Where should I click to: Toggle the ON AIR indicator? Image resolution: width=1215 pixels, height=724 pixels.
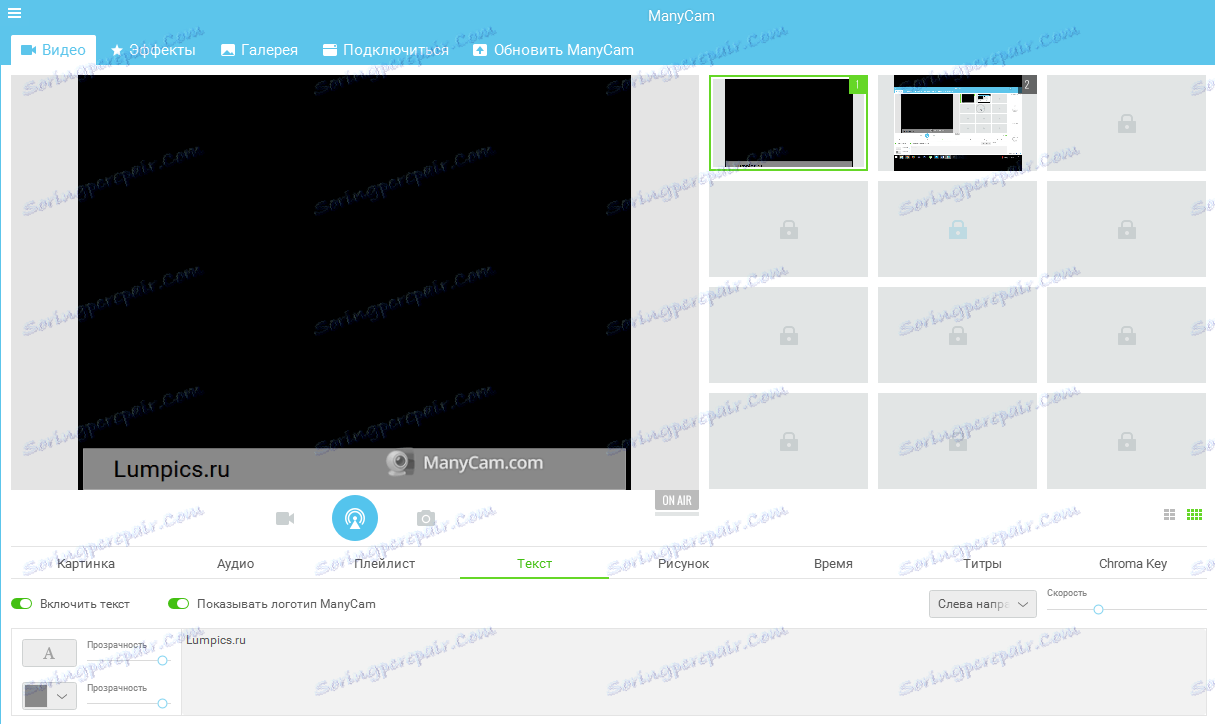click(677, 501)
